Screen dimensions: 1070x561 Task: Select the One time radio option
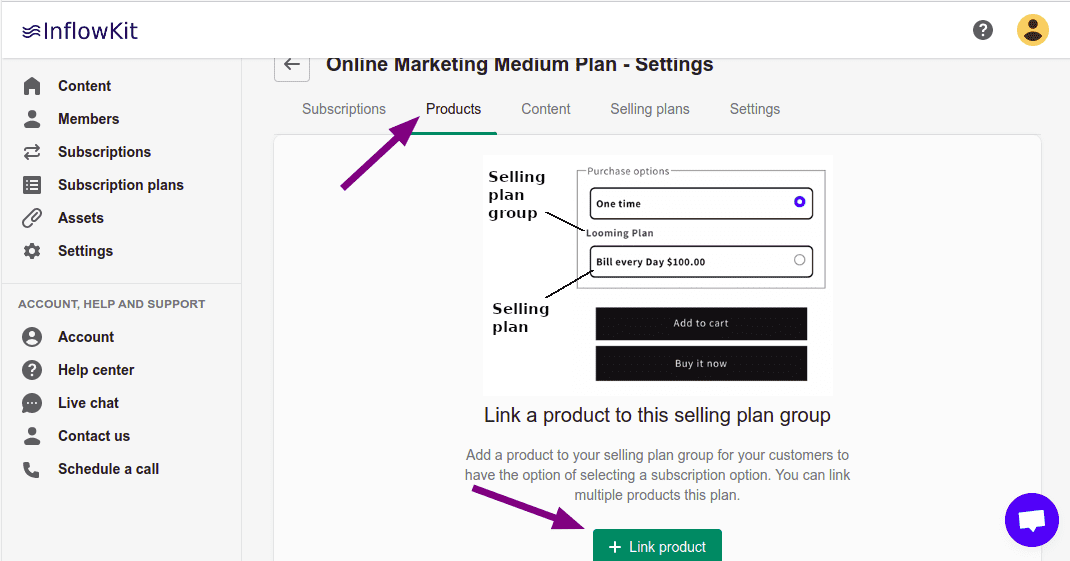coord(799,202)
